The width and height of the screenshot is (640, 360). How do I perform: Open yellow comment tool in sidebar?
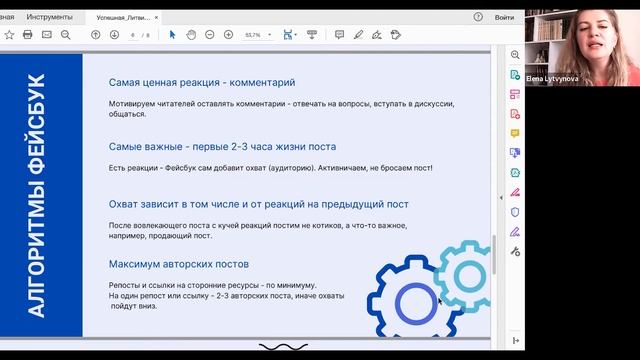click(515, 133)
